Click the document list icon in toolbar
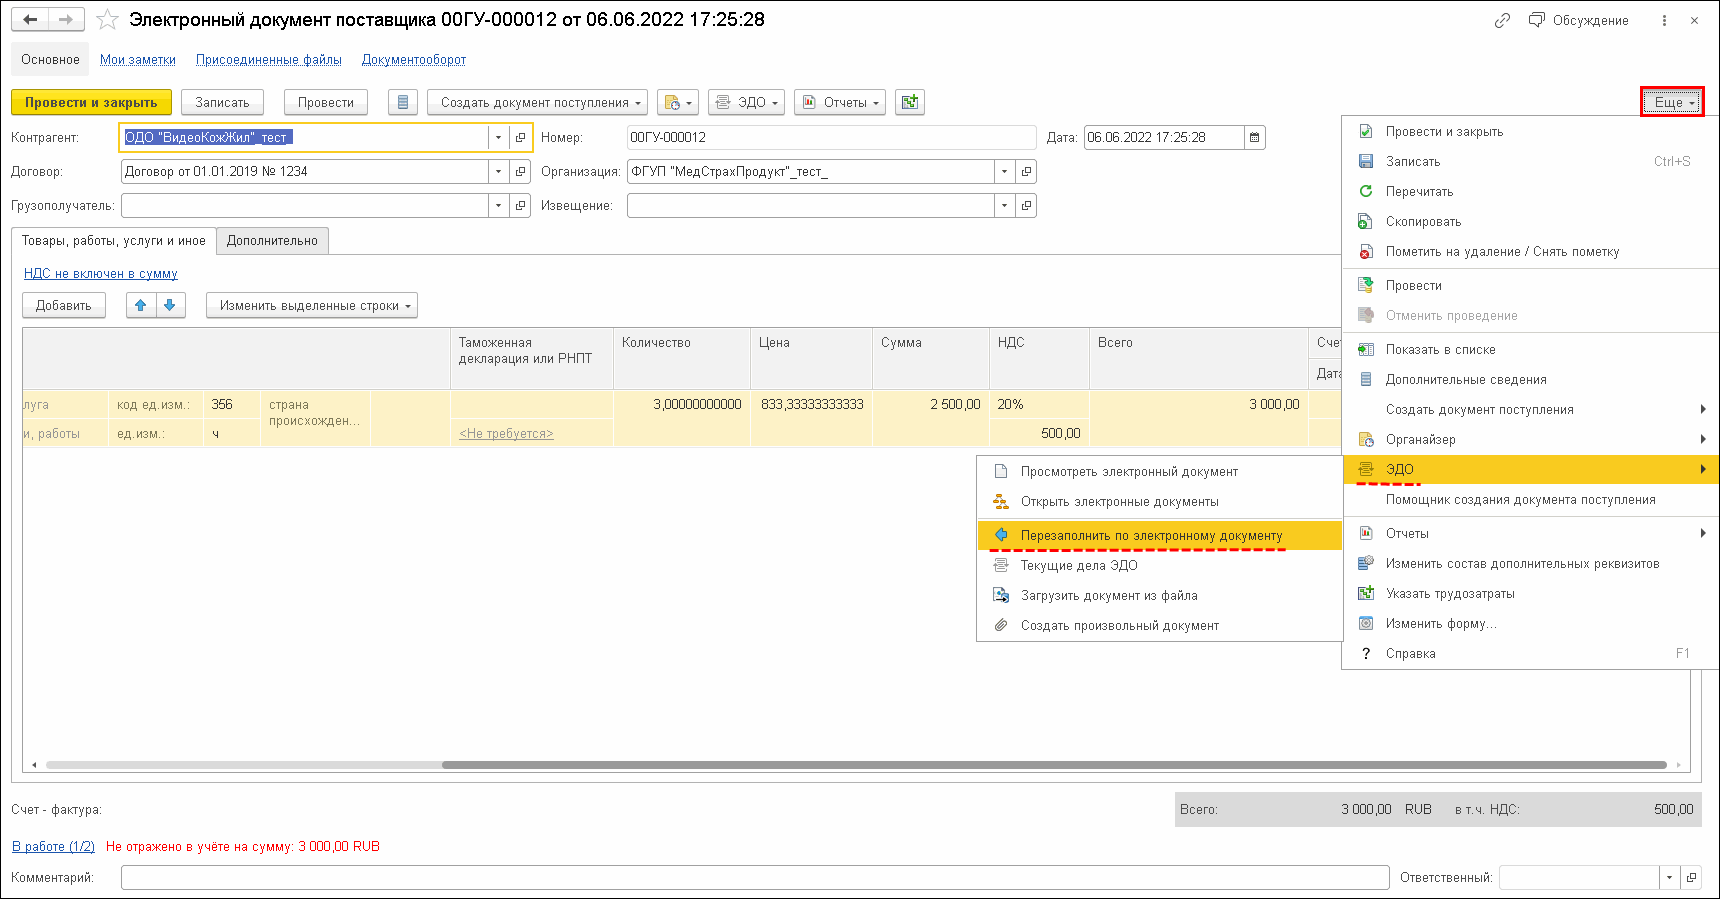The height and width of the screenshot is (899, 1720). pos(403,102)
